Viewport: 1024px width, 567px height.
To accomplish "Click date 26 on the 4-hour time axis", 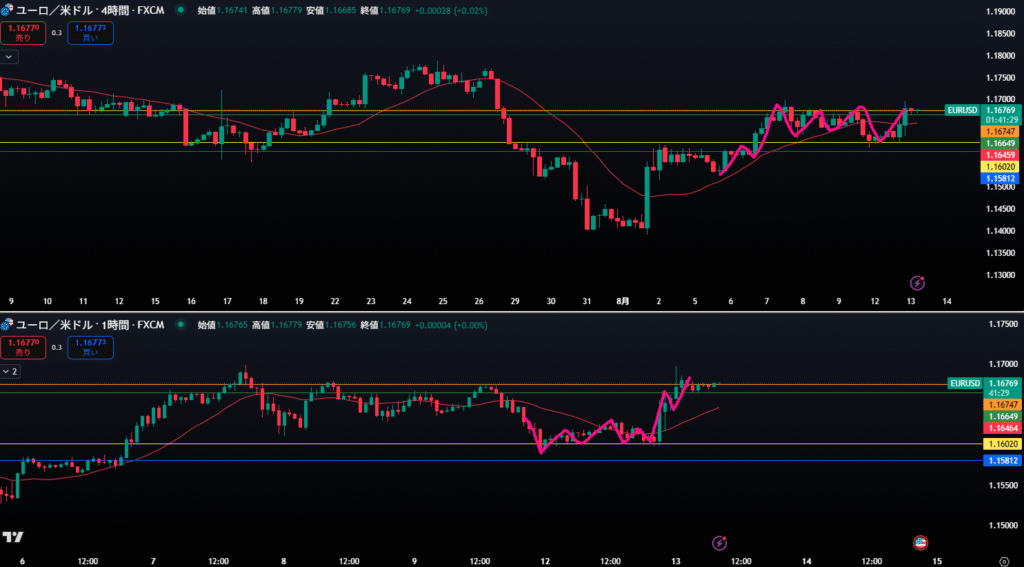I will tap(479, 301).
